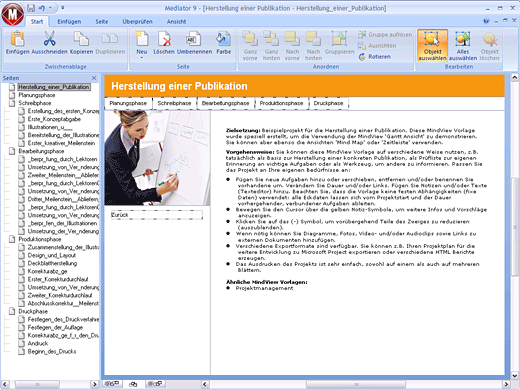This screenshot has width=520, height=389.
Task: Click the Farbe paint bucket icon
Action: (x=223, y=38)
